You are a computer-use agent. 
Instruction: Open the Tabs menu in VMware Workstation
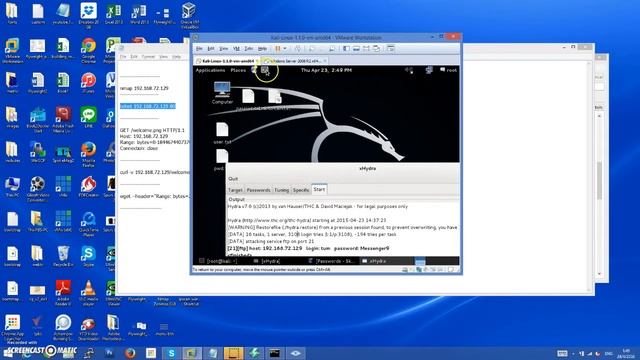click(249, 49)
